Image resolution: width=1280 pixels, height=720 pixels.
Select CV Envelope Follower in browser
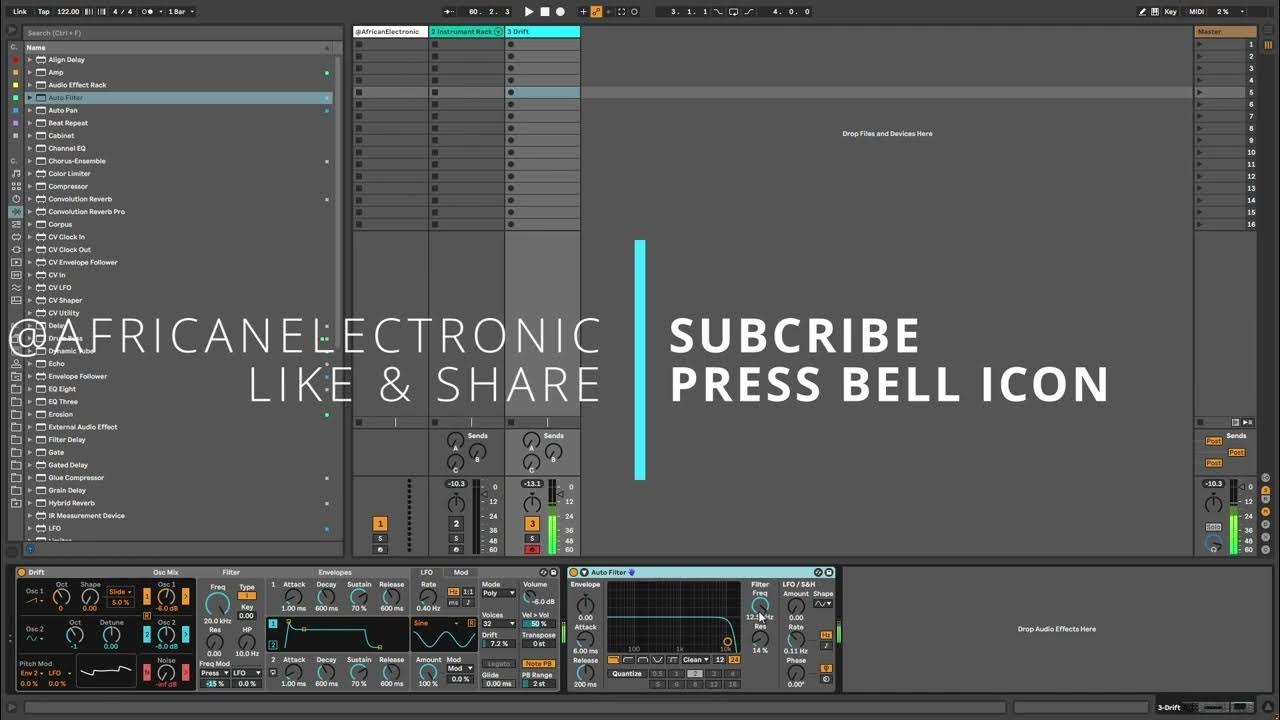tap(83, 262)
